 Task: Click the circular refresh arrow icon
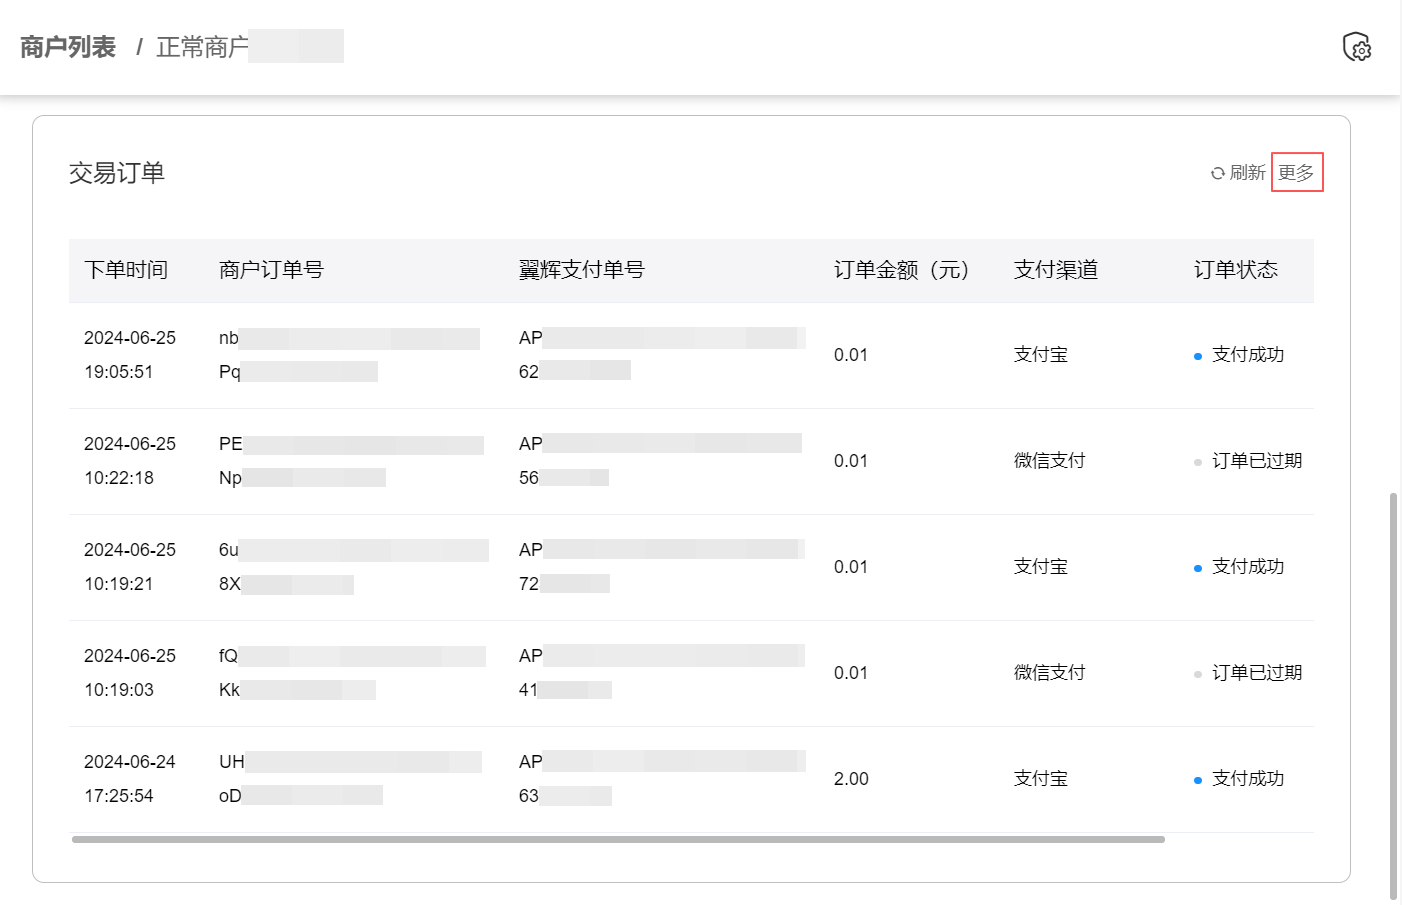[x=1217, y=172]
